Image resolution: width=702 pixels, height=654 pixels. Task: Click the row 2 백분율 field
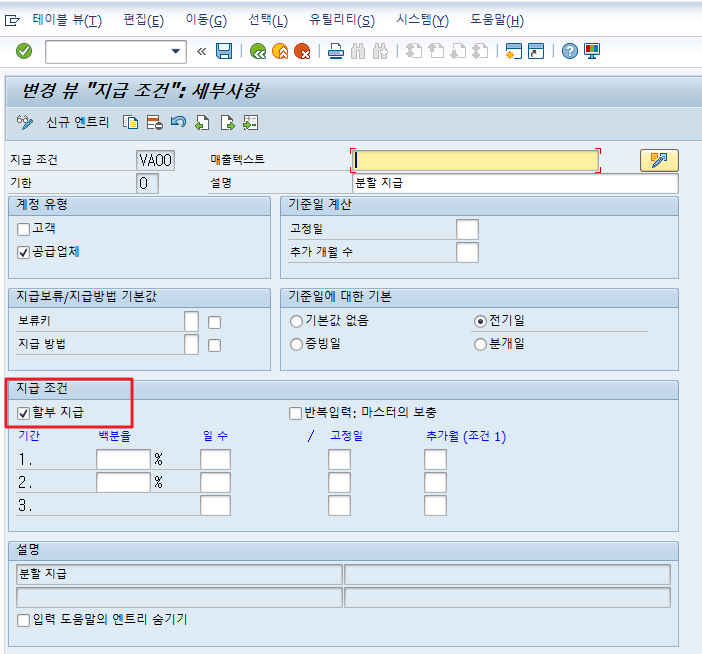pos(123,483)
